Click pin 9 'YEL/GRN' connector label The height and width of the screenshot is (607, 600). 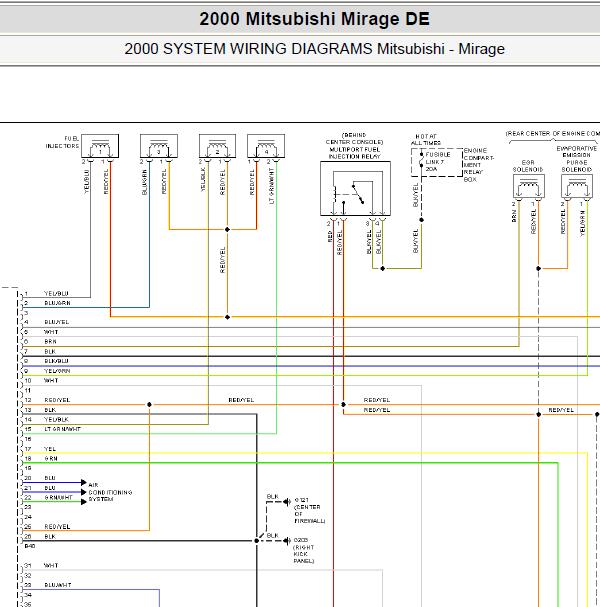click(57, 371)
